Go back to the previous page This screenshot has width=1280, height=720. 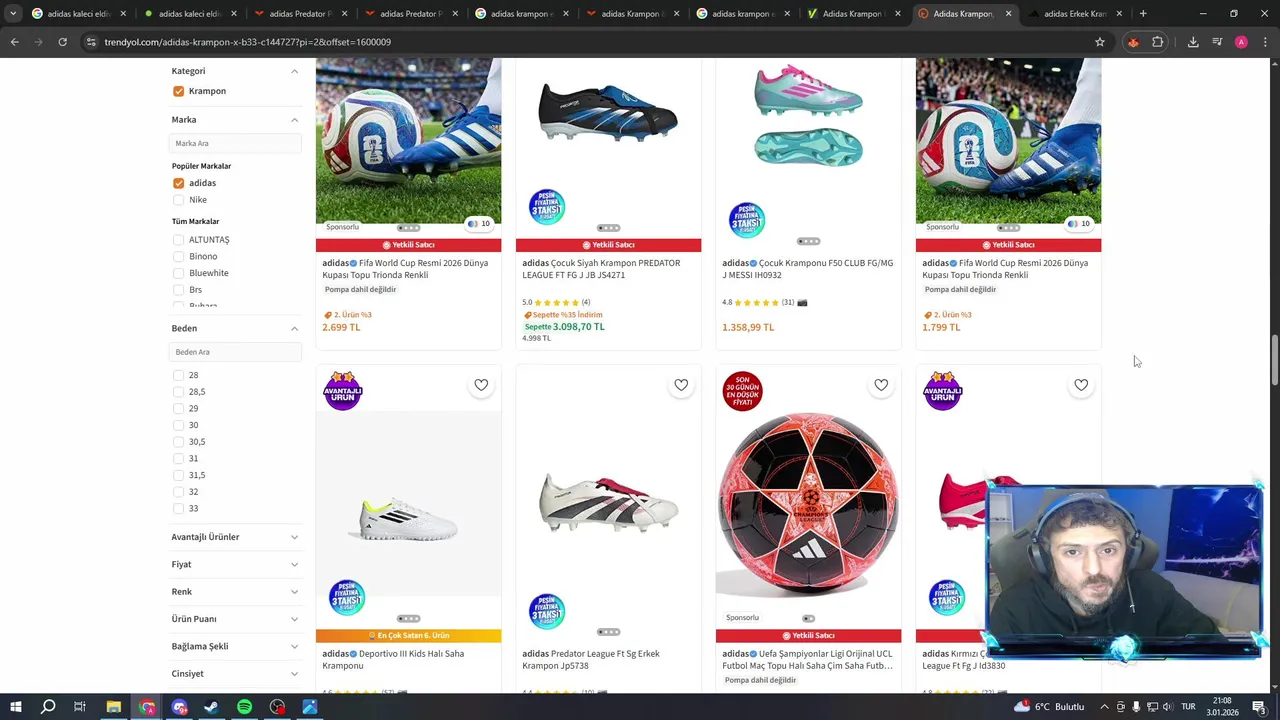point(14,42)
